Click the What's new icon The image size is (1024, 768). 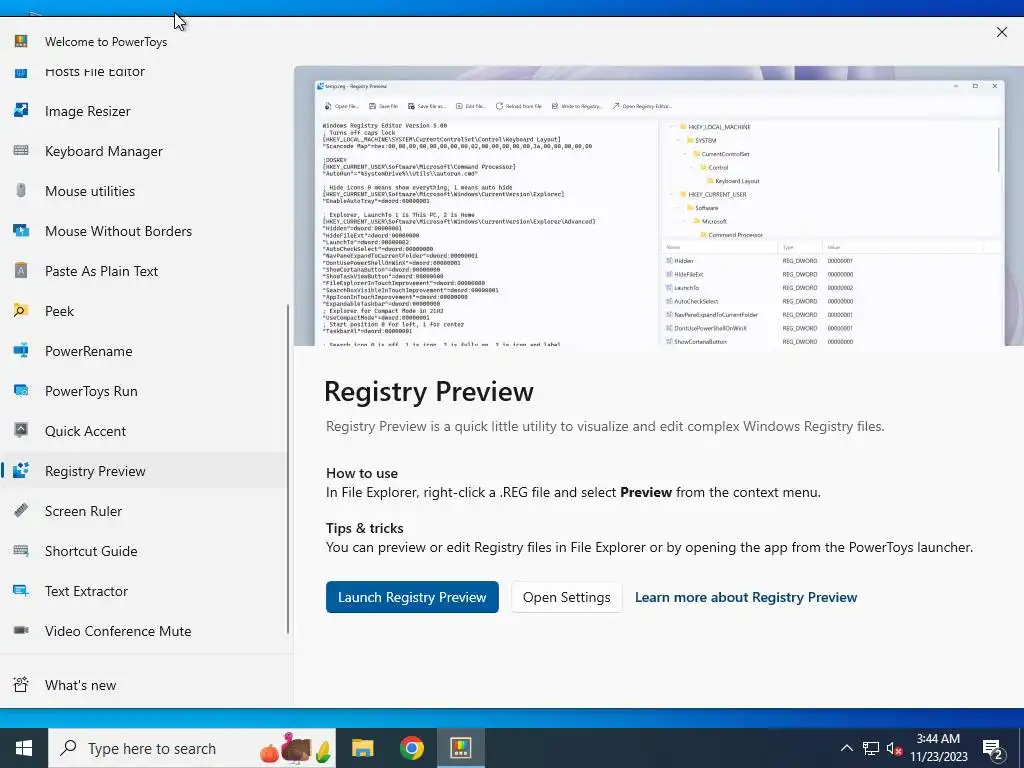21,684
